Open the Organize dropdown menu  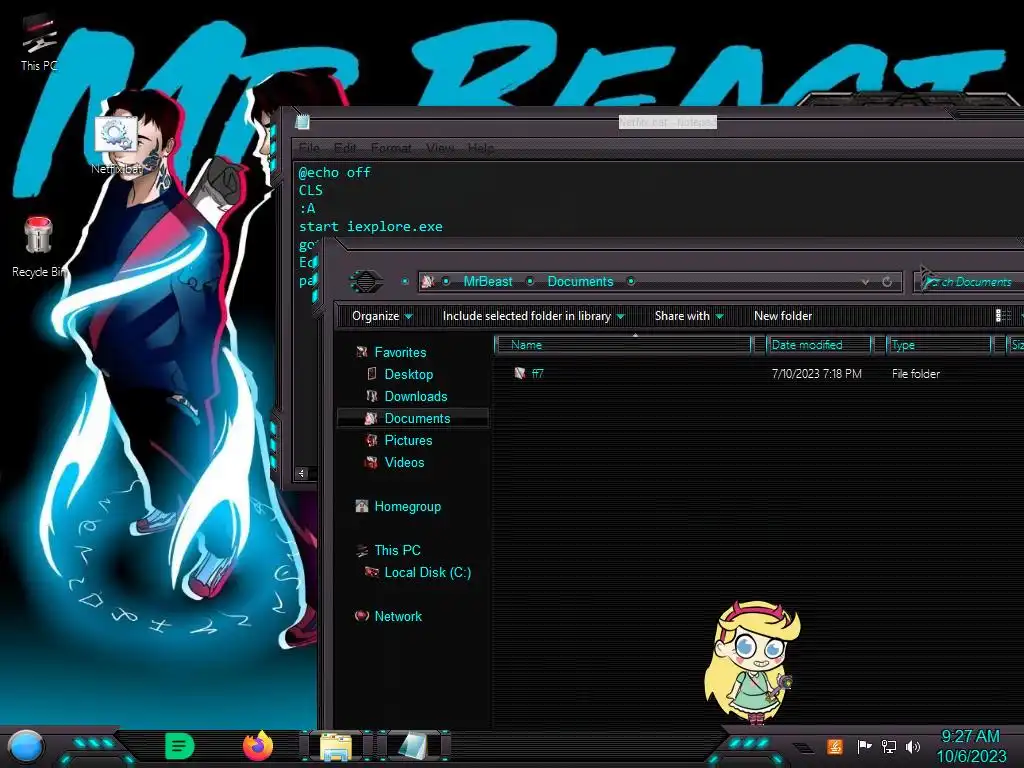[382, 316]
